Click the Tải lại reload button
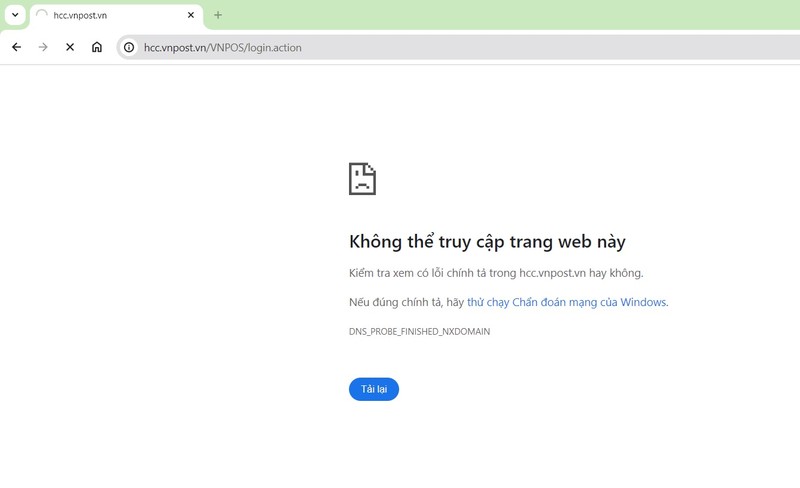The image size is (800, 488). tap(374, 389)
